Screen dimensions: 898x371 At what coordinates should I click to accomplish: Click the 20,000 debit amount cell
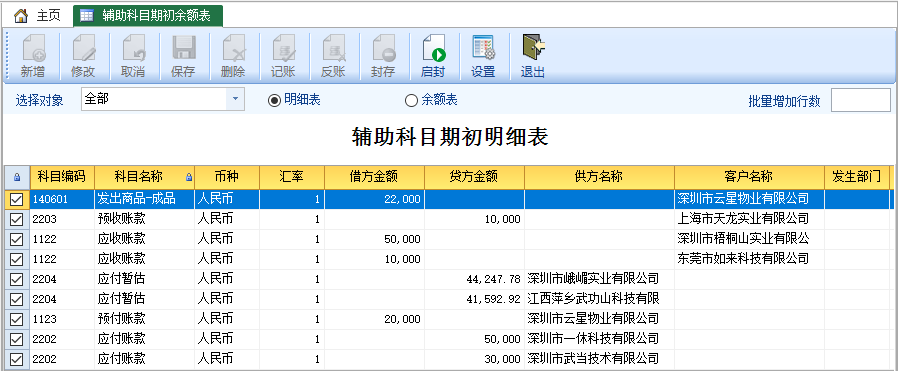[x=375, y=319]
